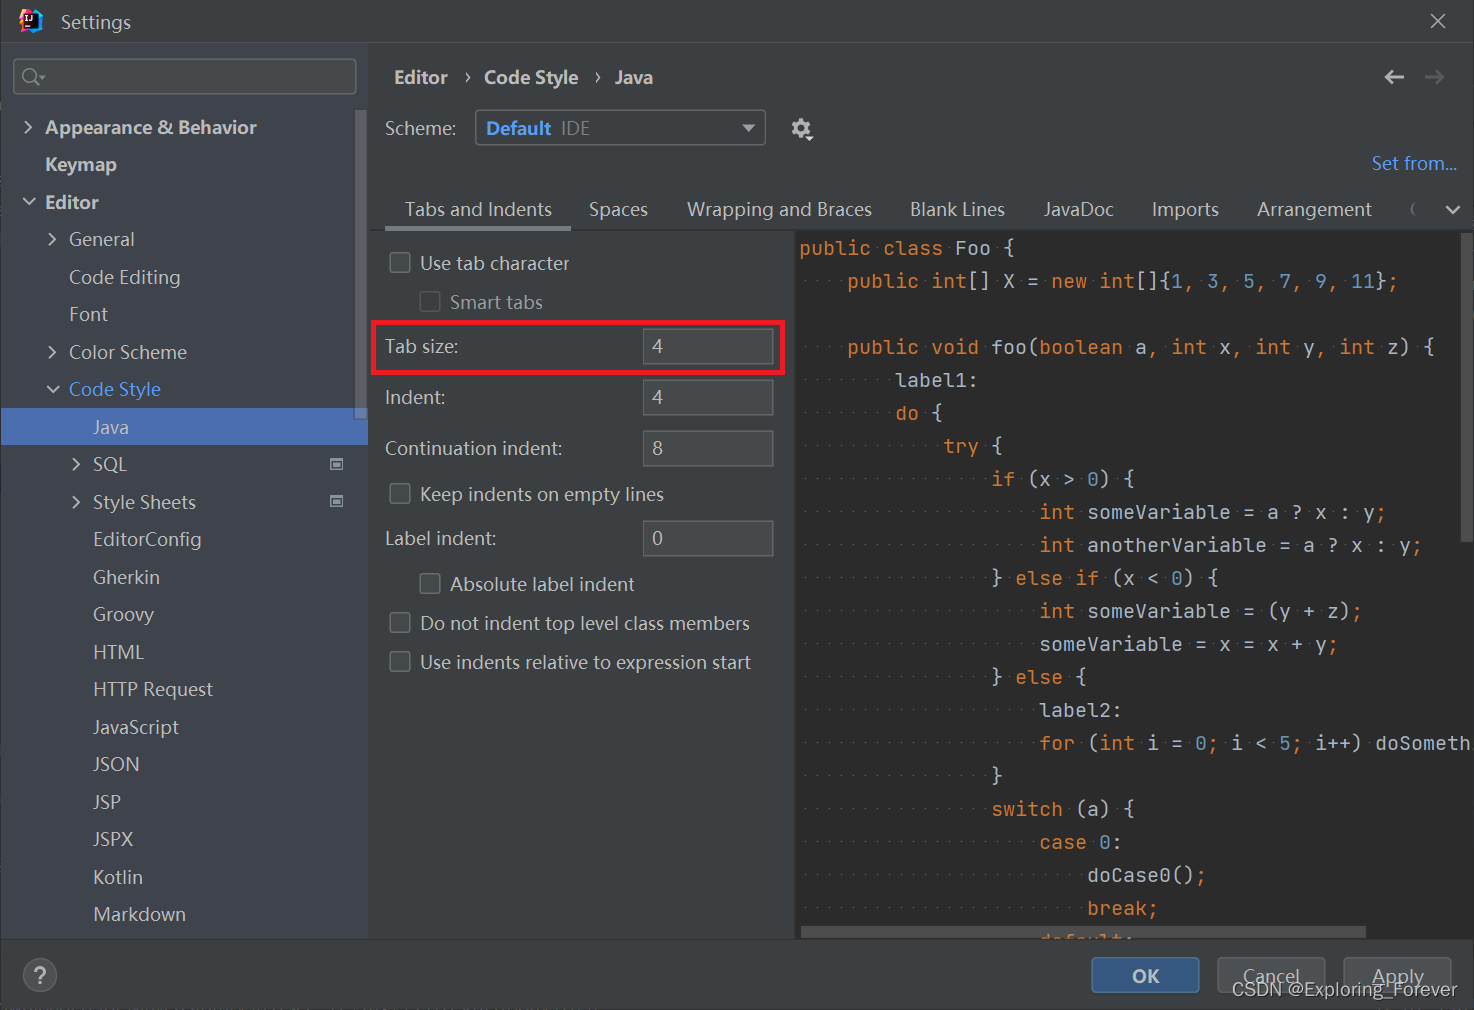The image size is (1474, 1010).
Task: Click the Indent value field
Action: click(708, 397)
